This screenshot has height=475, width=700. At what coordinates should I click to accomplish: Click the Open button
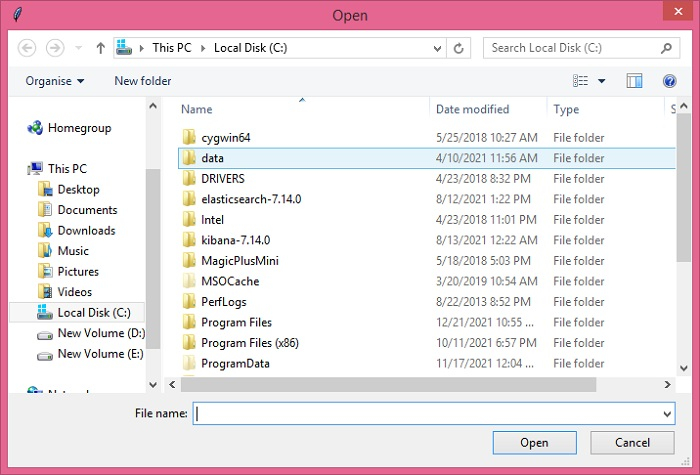[x=534, y=442]
